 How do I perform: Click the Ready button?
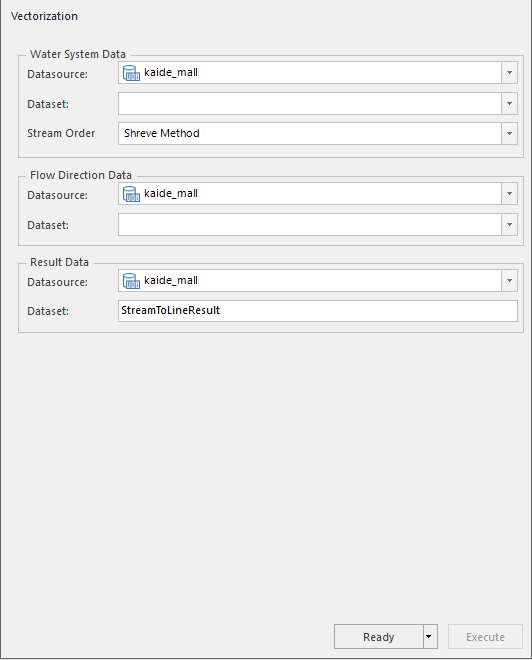click(x=378, y=636)
